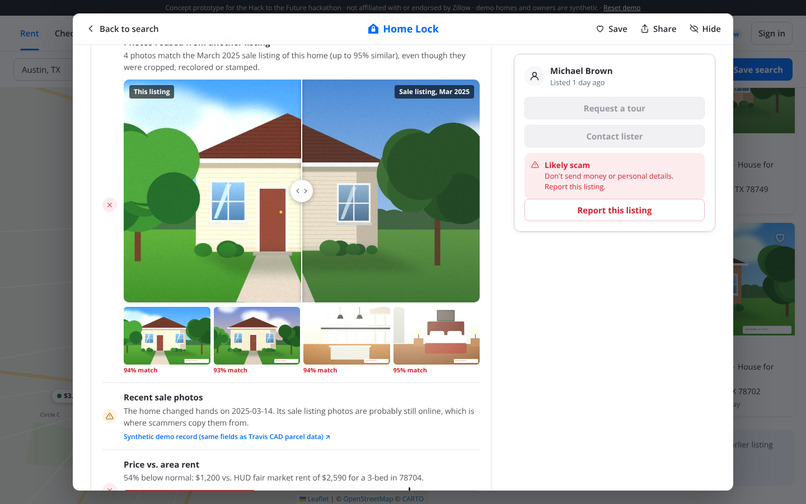This screenshot has height=504, width=806.
Task: Click the Report this listing button
Action: coord(614,210)
